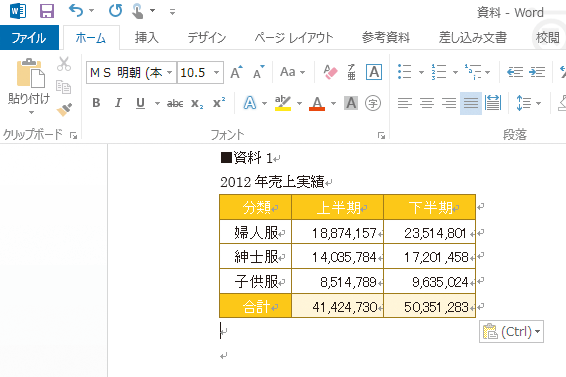Toggle Italic formatting
Image resolution: width=566 pixels, height=377 pixels.
(x=118, y=103)
